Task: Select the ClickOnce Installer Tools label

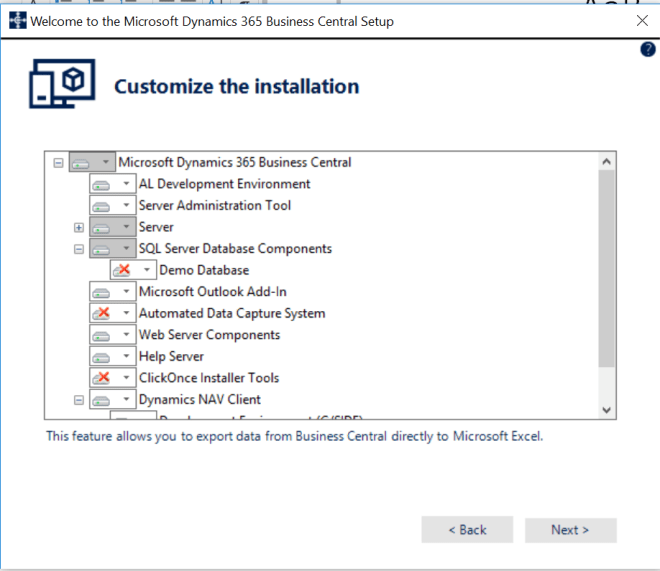Action: [x=209, y=378]
